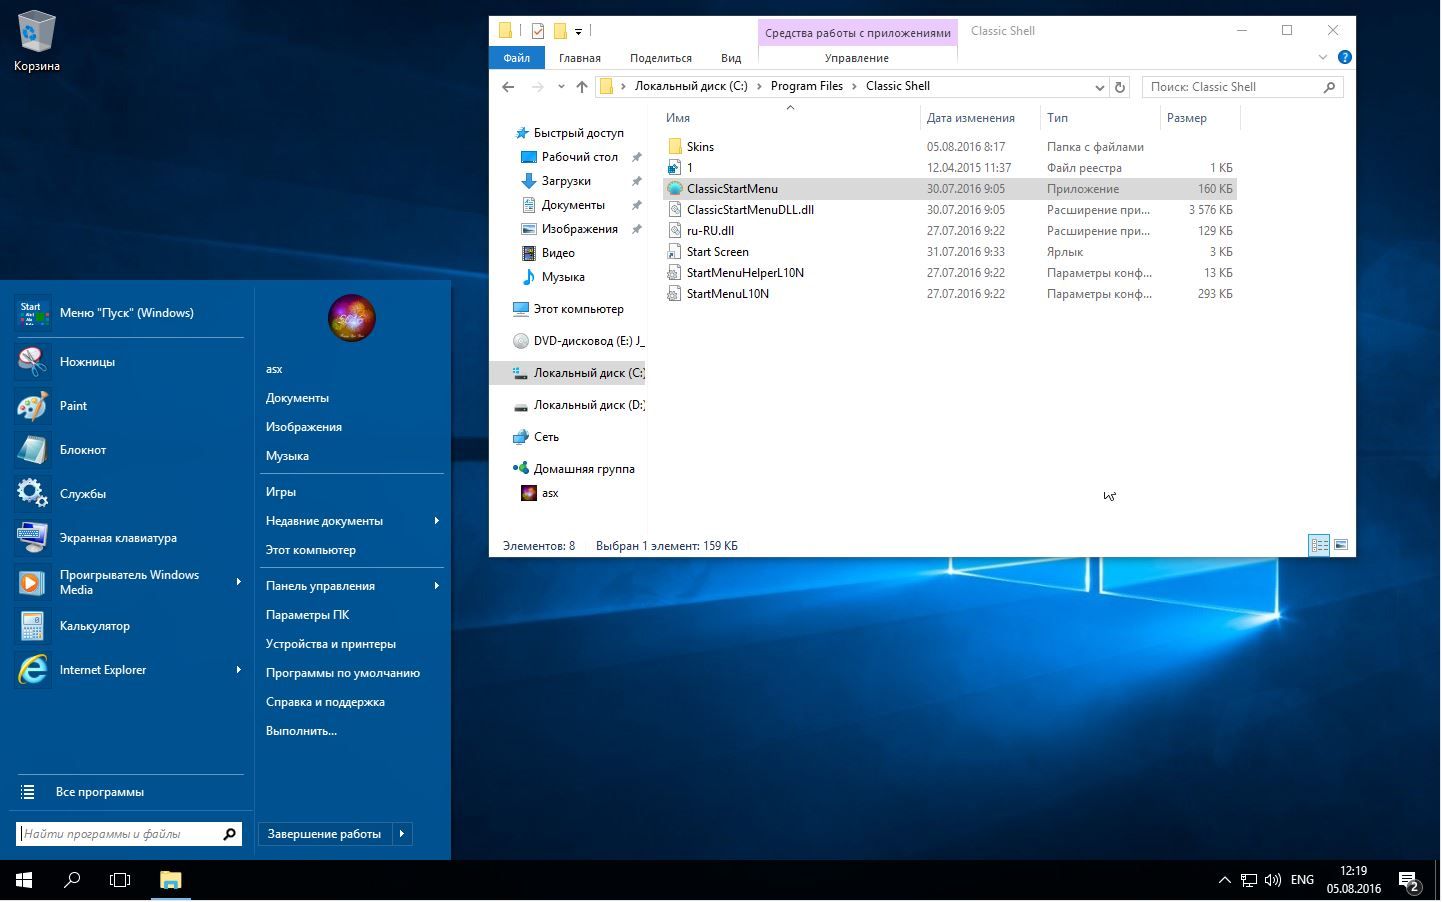Screen dimensions: 1442x902
Task: Open the Корзина desktop icon
Action: pos(36,41)
